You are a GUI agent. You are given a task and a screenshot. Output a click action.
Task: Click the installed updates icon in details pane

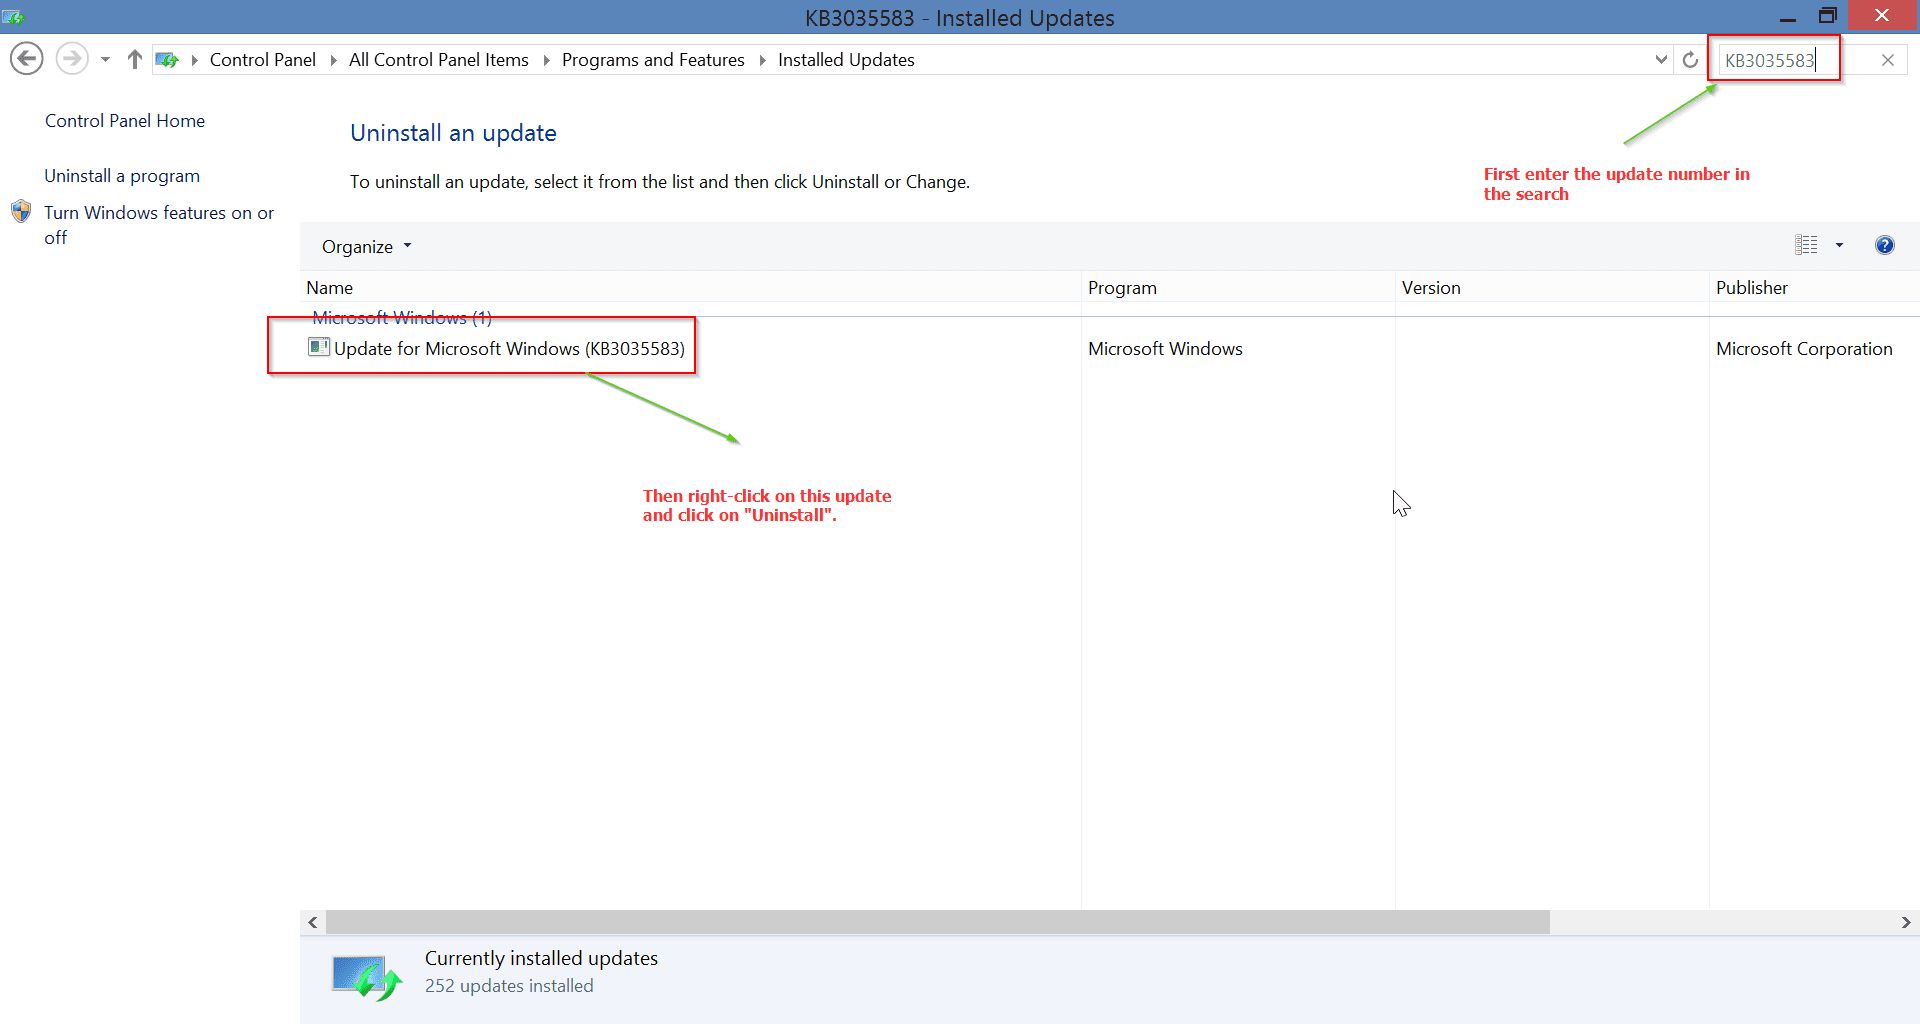click(x=367, y=978)
